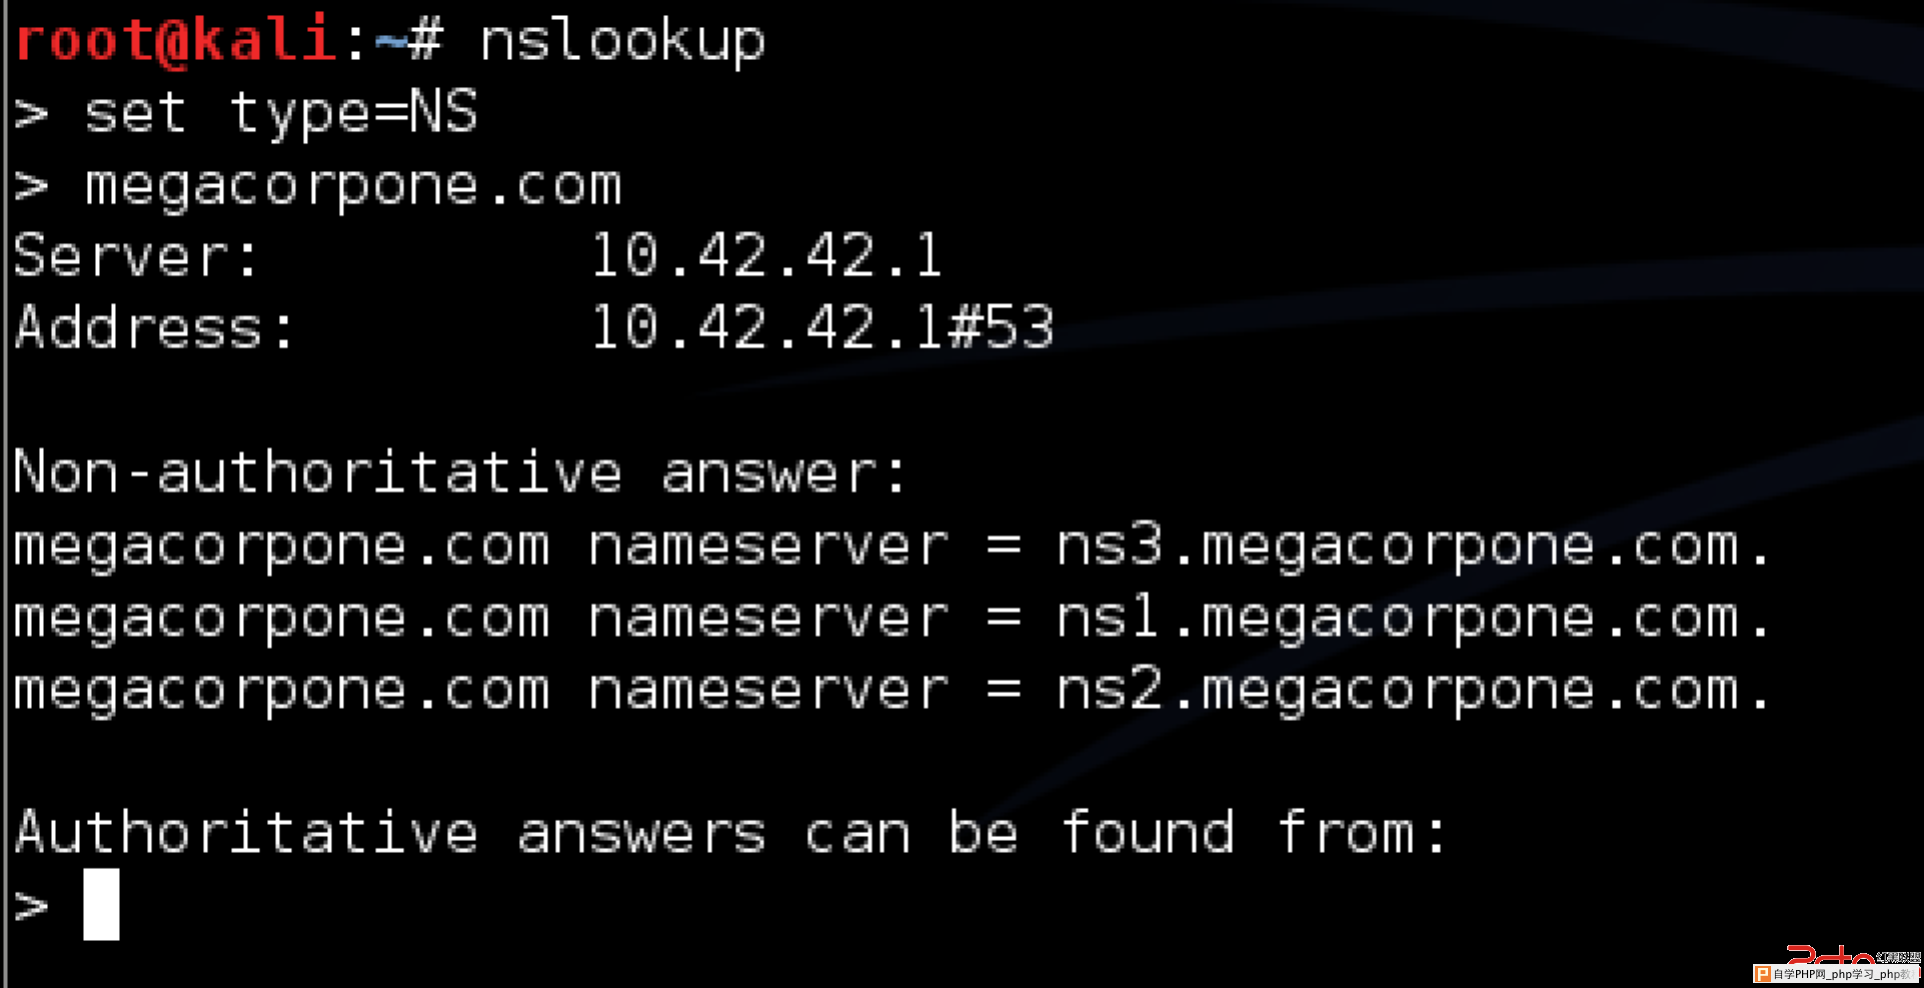Click the set type=NS command
1924x988 pixels.
click(281, 113)
